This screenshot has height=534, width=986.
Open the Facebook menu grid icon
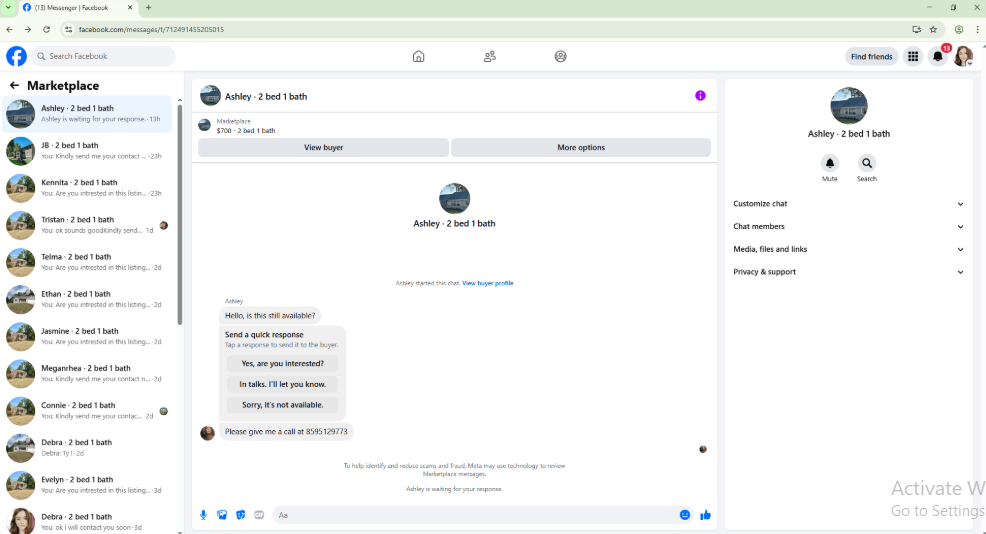pyautogui.click(x=912, y=57)
